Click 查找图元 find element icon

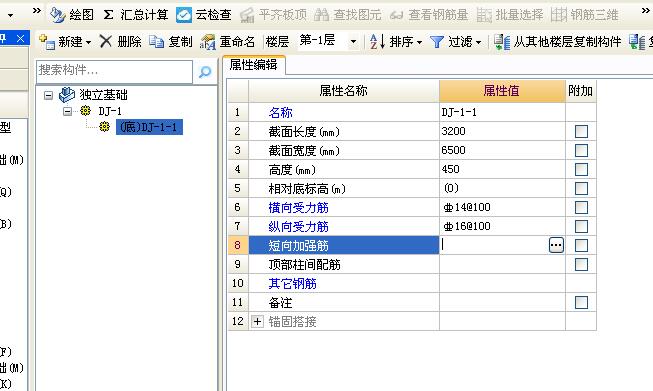click(x=322, y=15)
